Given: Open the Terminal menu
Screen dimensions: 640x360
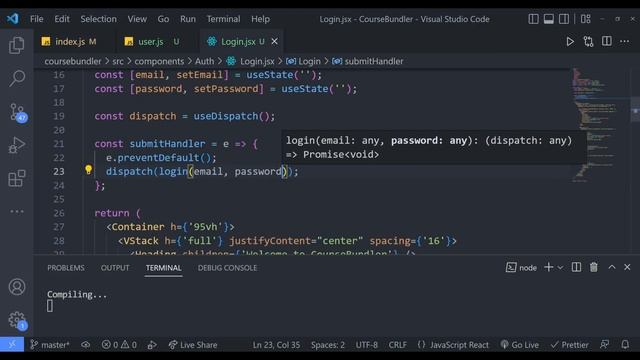Looking at the screenshot, I should [x=223, y=19].
